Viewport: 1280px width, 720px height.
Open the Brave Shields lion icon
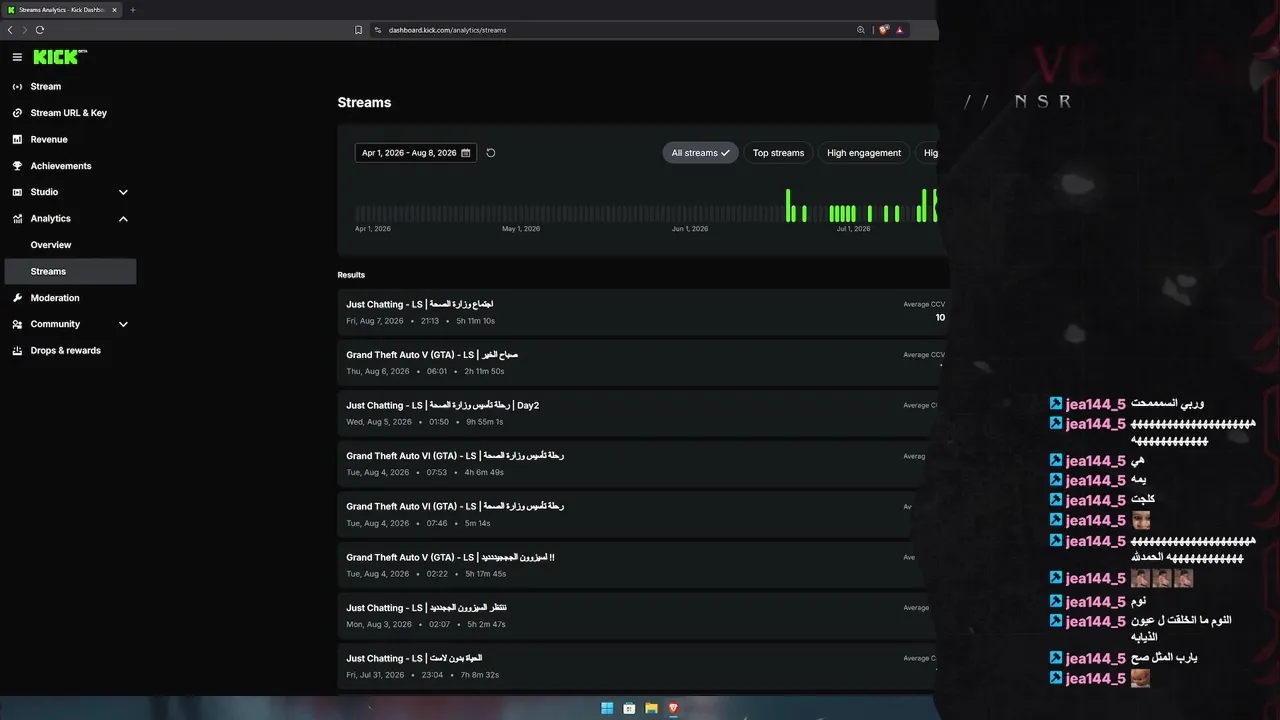click(x=883, y=30)
